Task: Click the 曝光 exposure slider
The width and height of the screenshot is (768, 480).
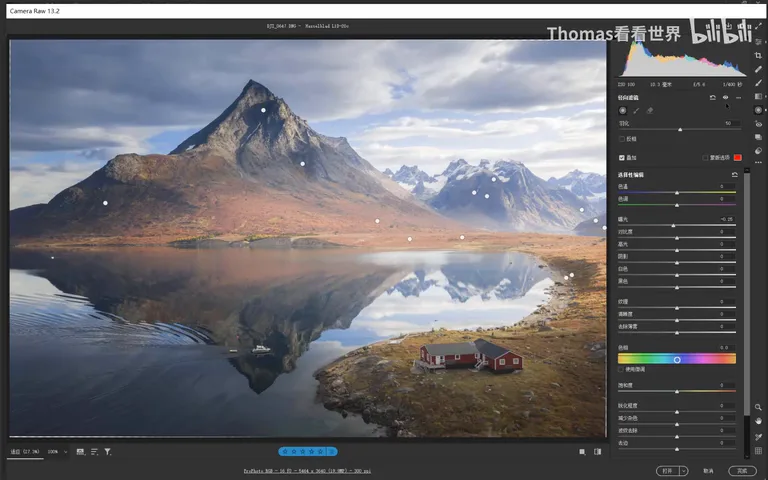Action: [x=677, y=226]
